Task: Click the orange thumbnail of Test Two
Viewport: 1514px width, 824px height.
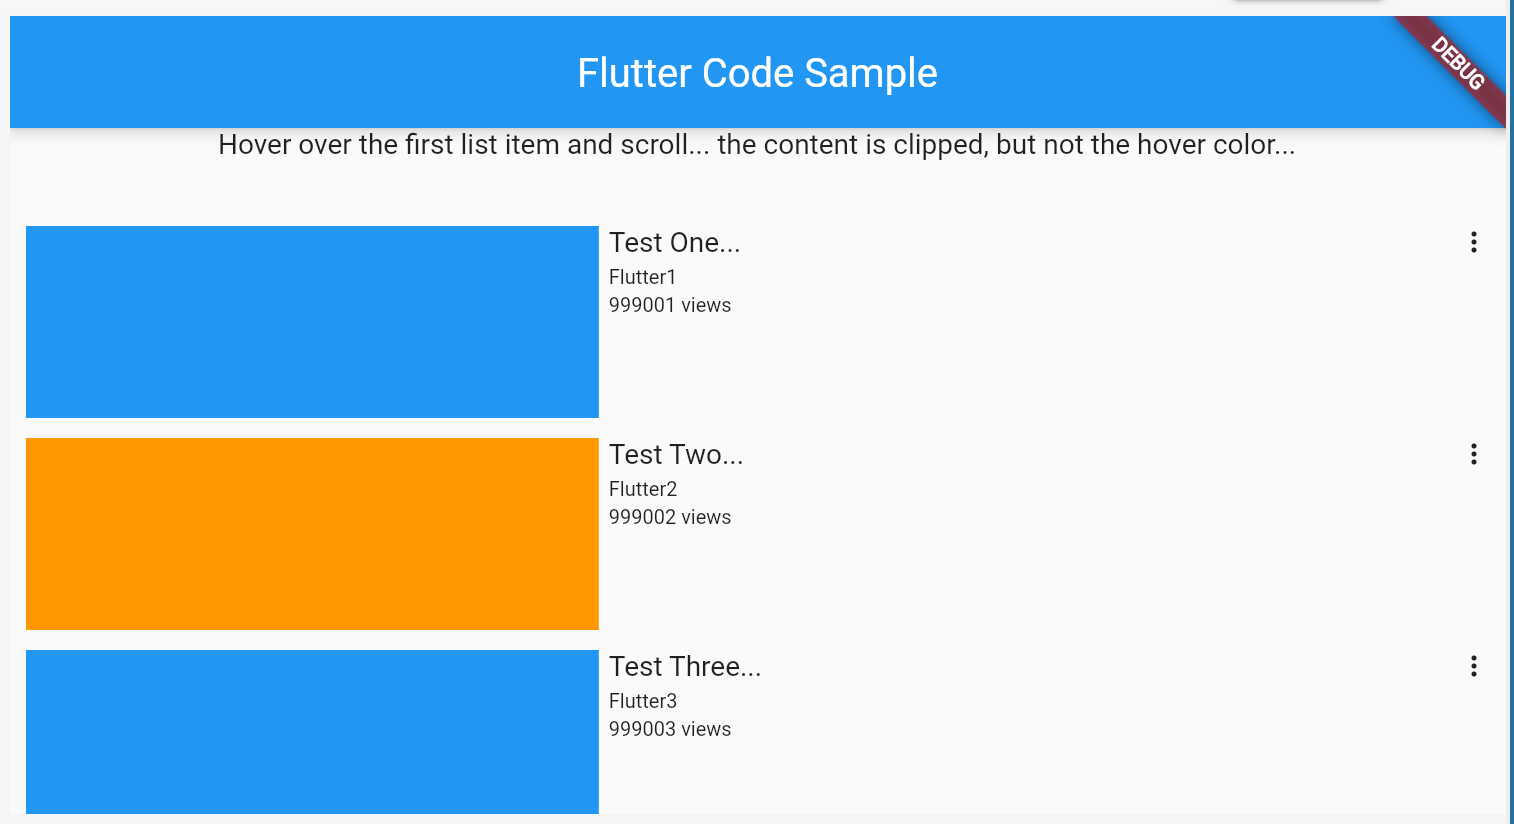Action: click(x=312, y=534)
